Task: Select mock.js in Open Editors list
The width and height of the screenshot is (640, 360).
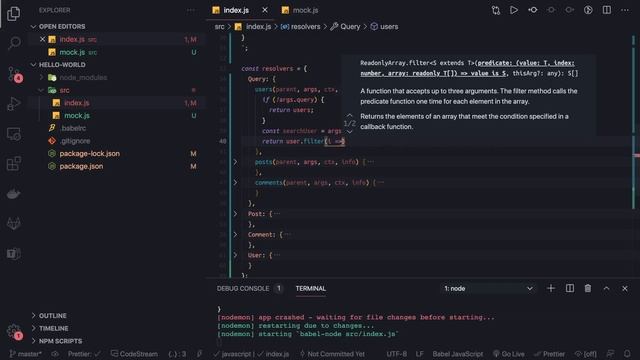Action: [72, 52]
